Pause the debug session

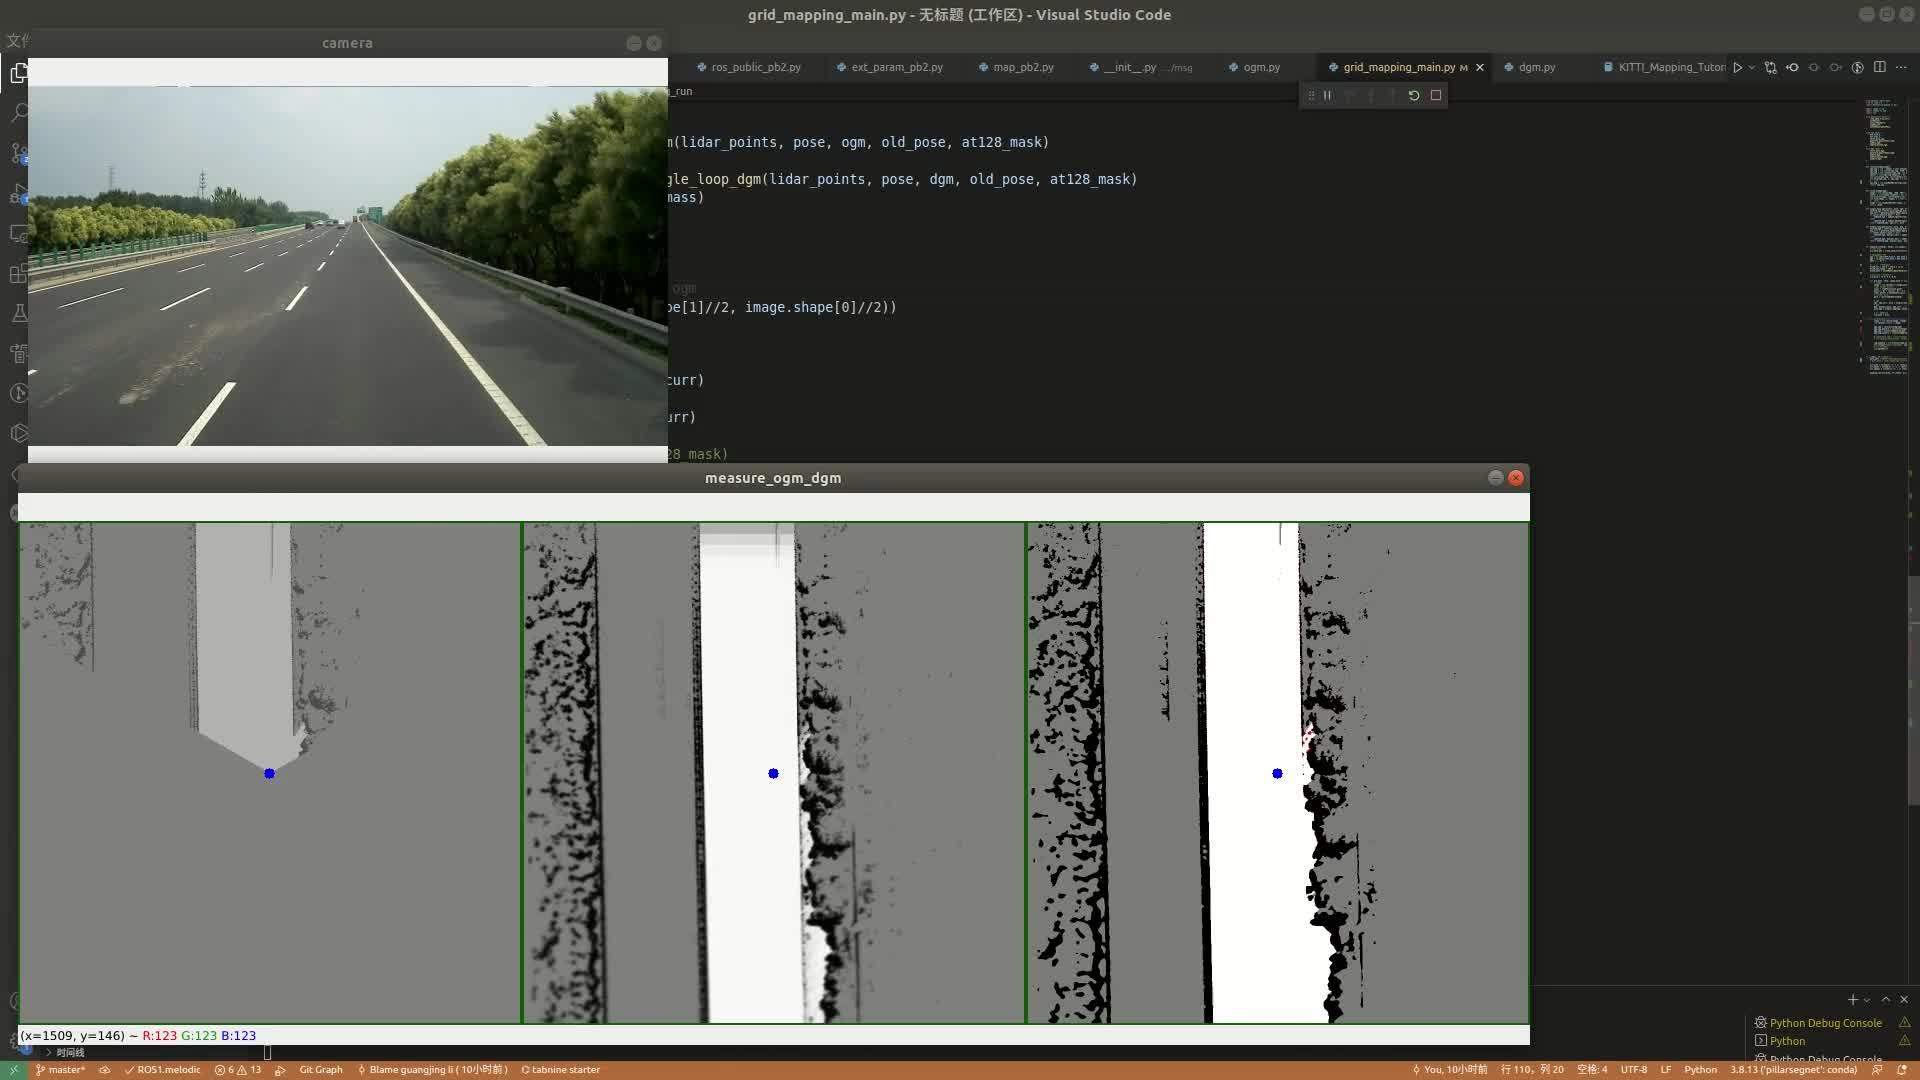[1327, 95]
